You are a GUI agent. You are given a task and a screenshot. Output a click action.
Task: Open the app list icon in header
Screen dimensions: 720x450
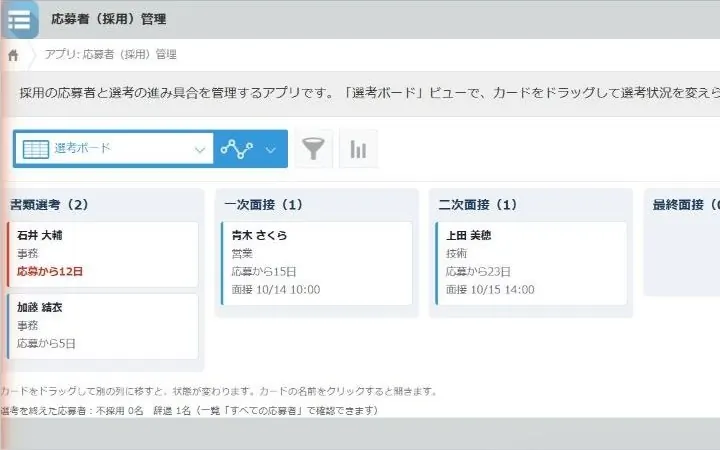[19, 20]
